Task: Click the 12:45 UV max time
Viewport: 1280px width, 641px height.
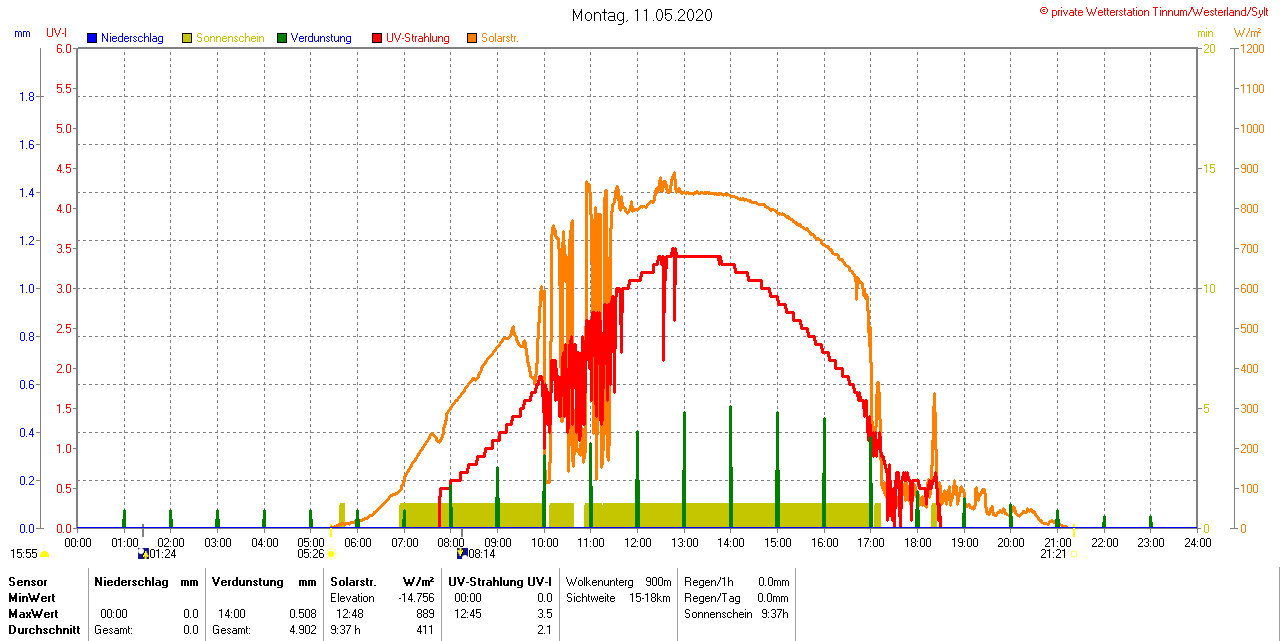Action: (x=468, y=613)
